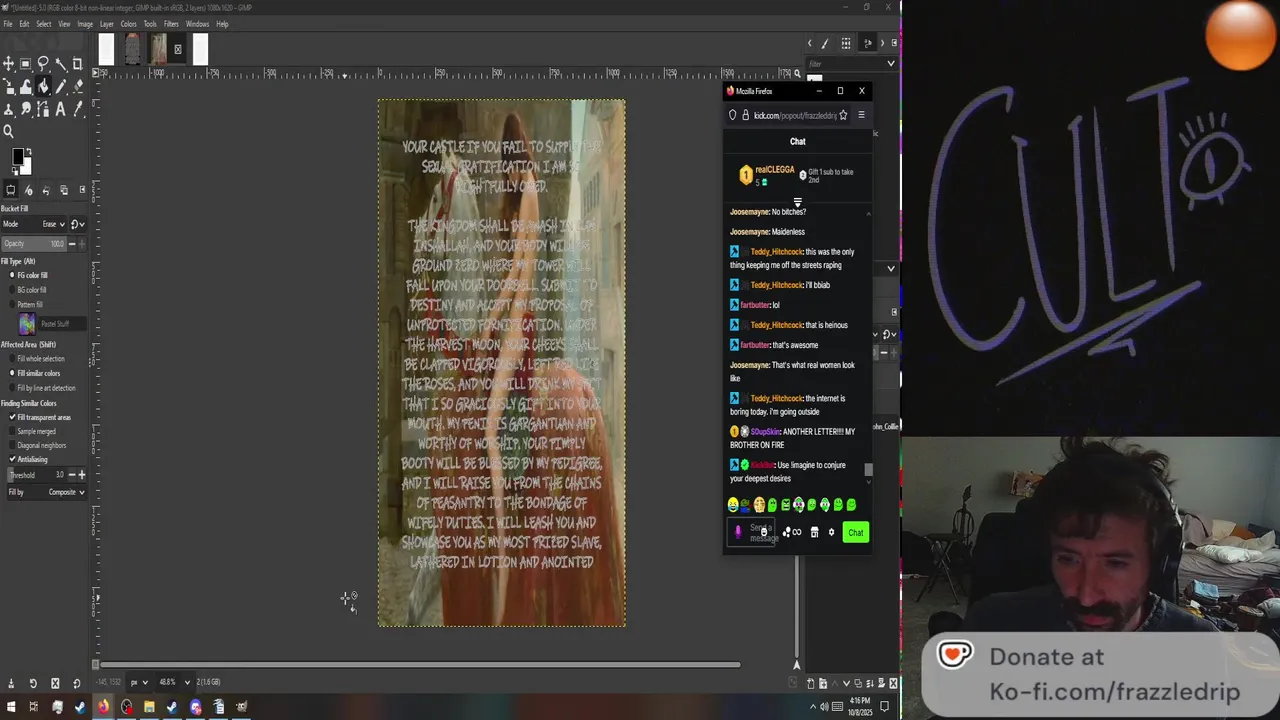Select Fill whole selection option
The width and height of the screenshot is (1280, 720).
click(x=12, y=358)
